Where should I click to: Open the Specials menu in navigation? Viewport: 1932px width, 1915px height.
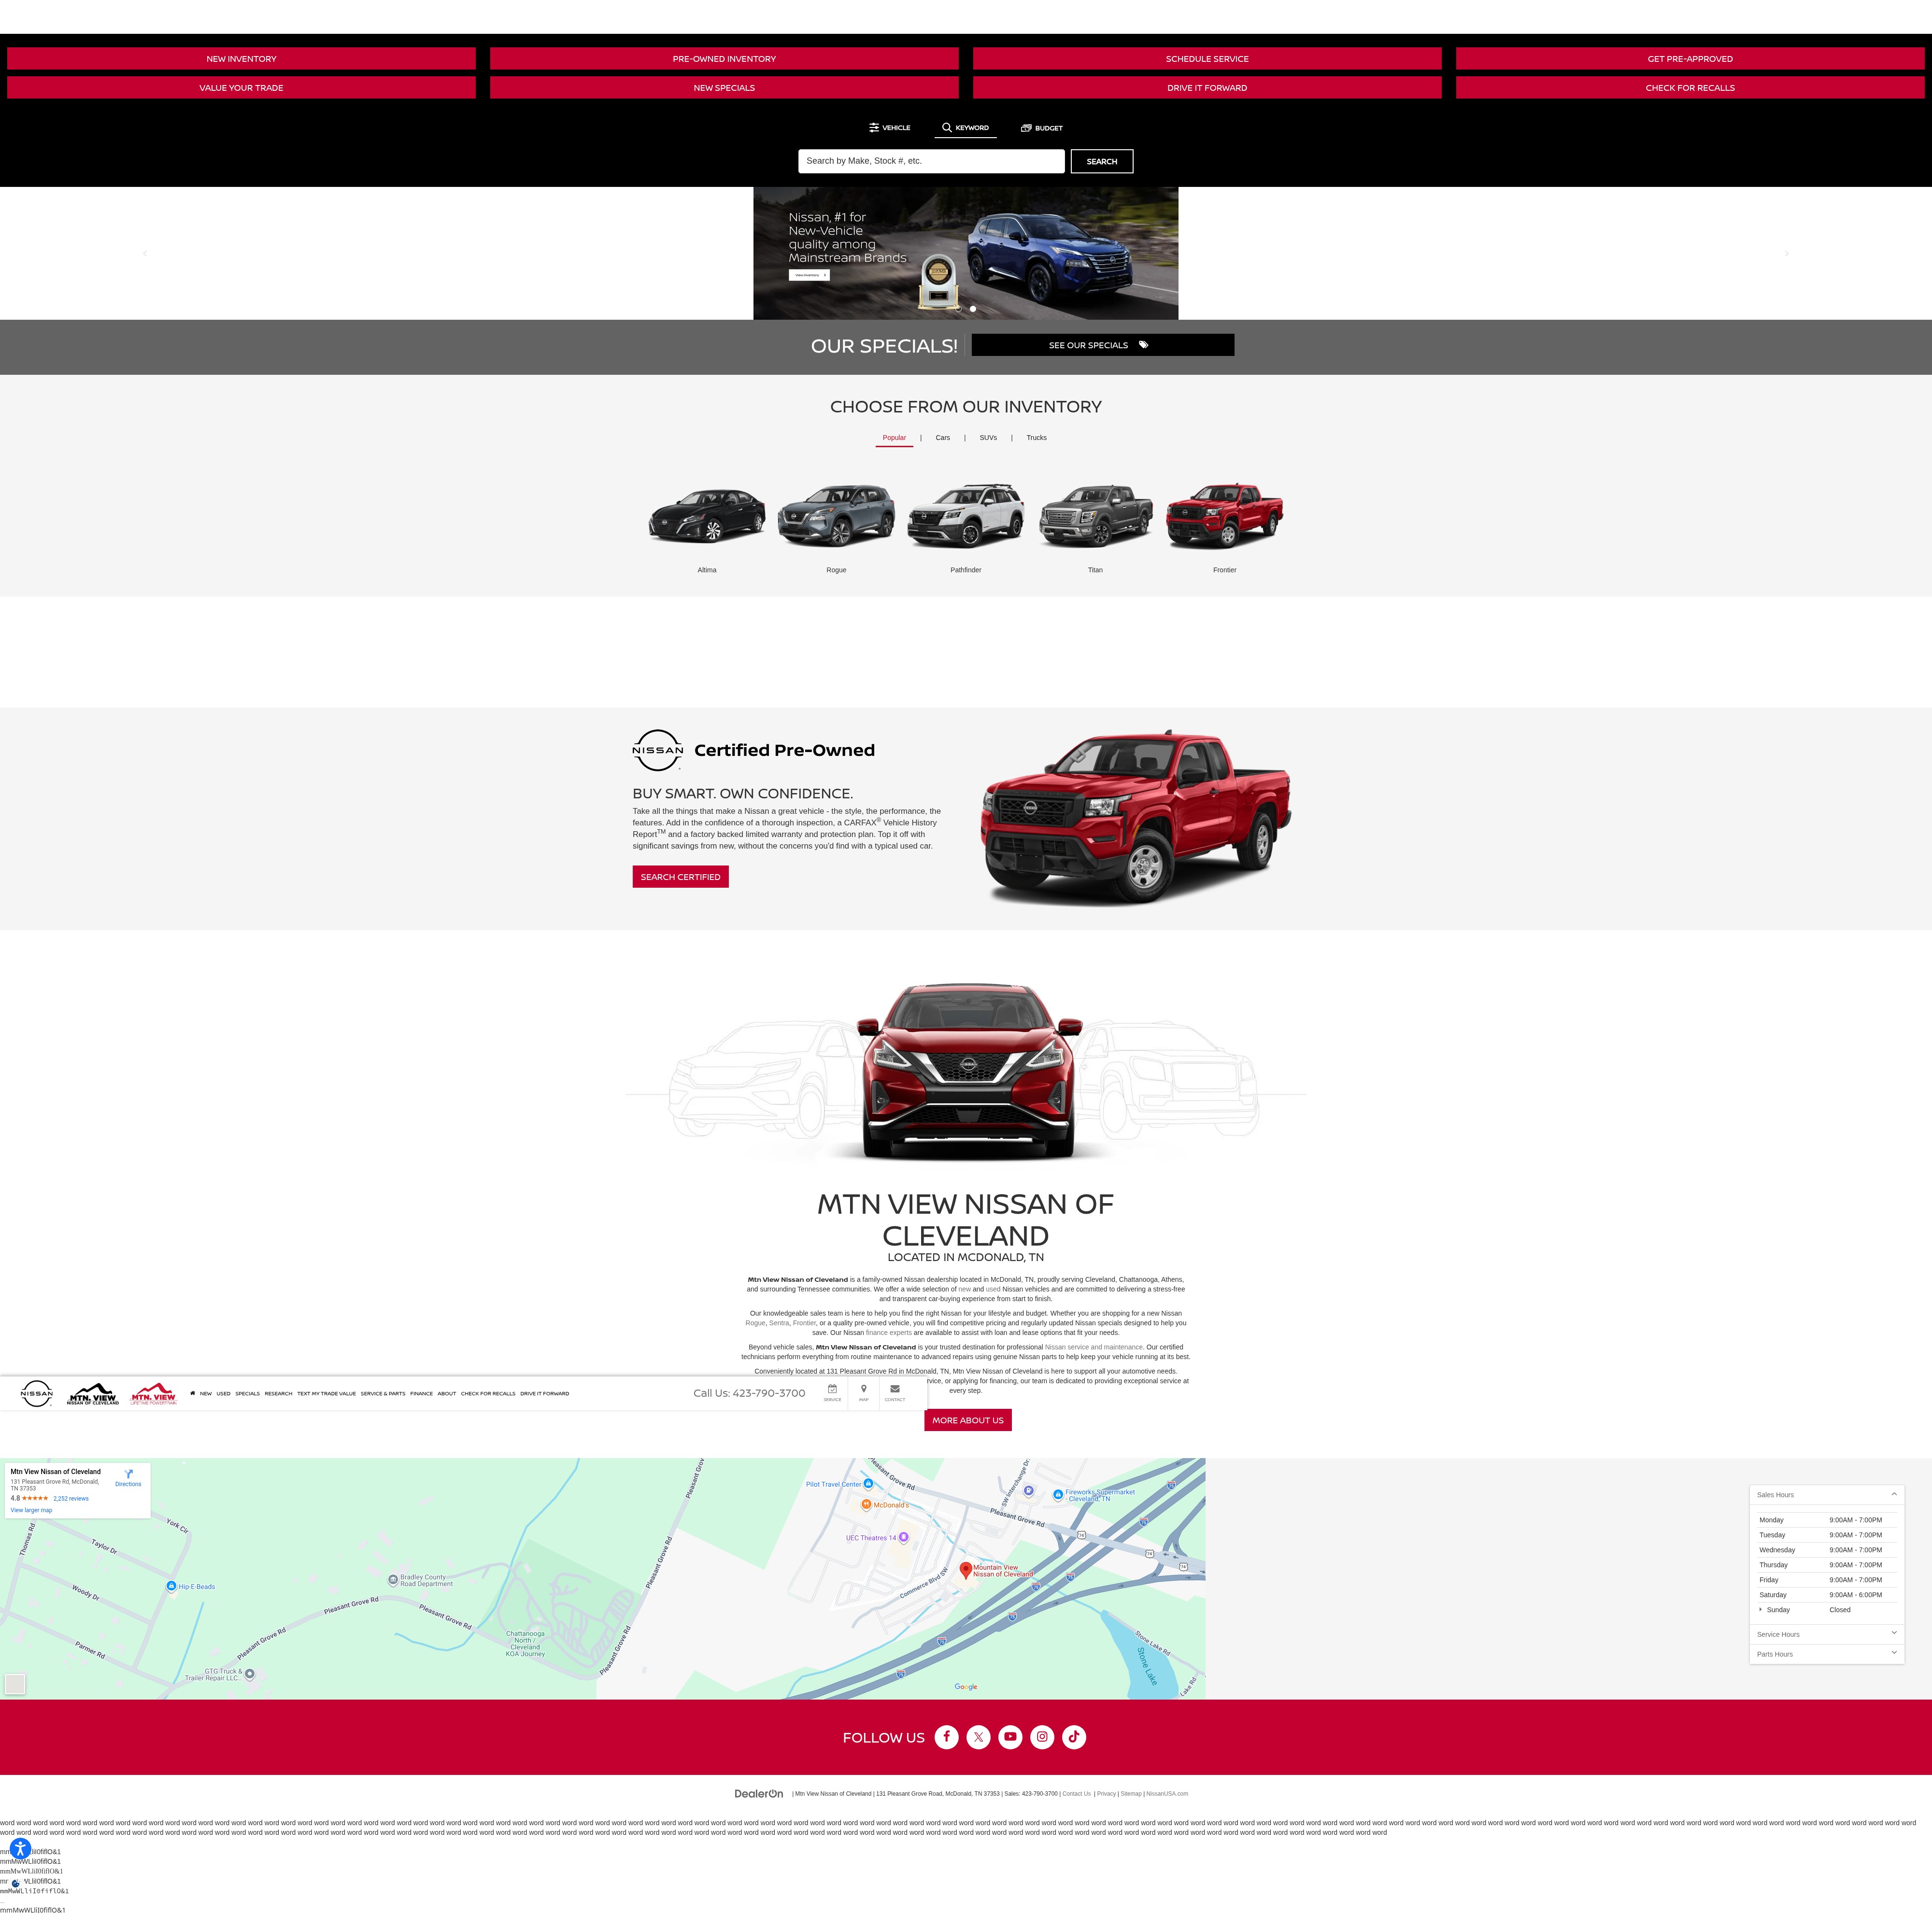tap(247, 1393)
